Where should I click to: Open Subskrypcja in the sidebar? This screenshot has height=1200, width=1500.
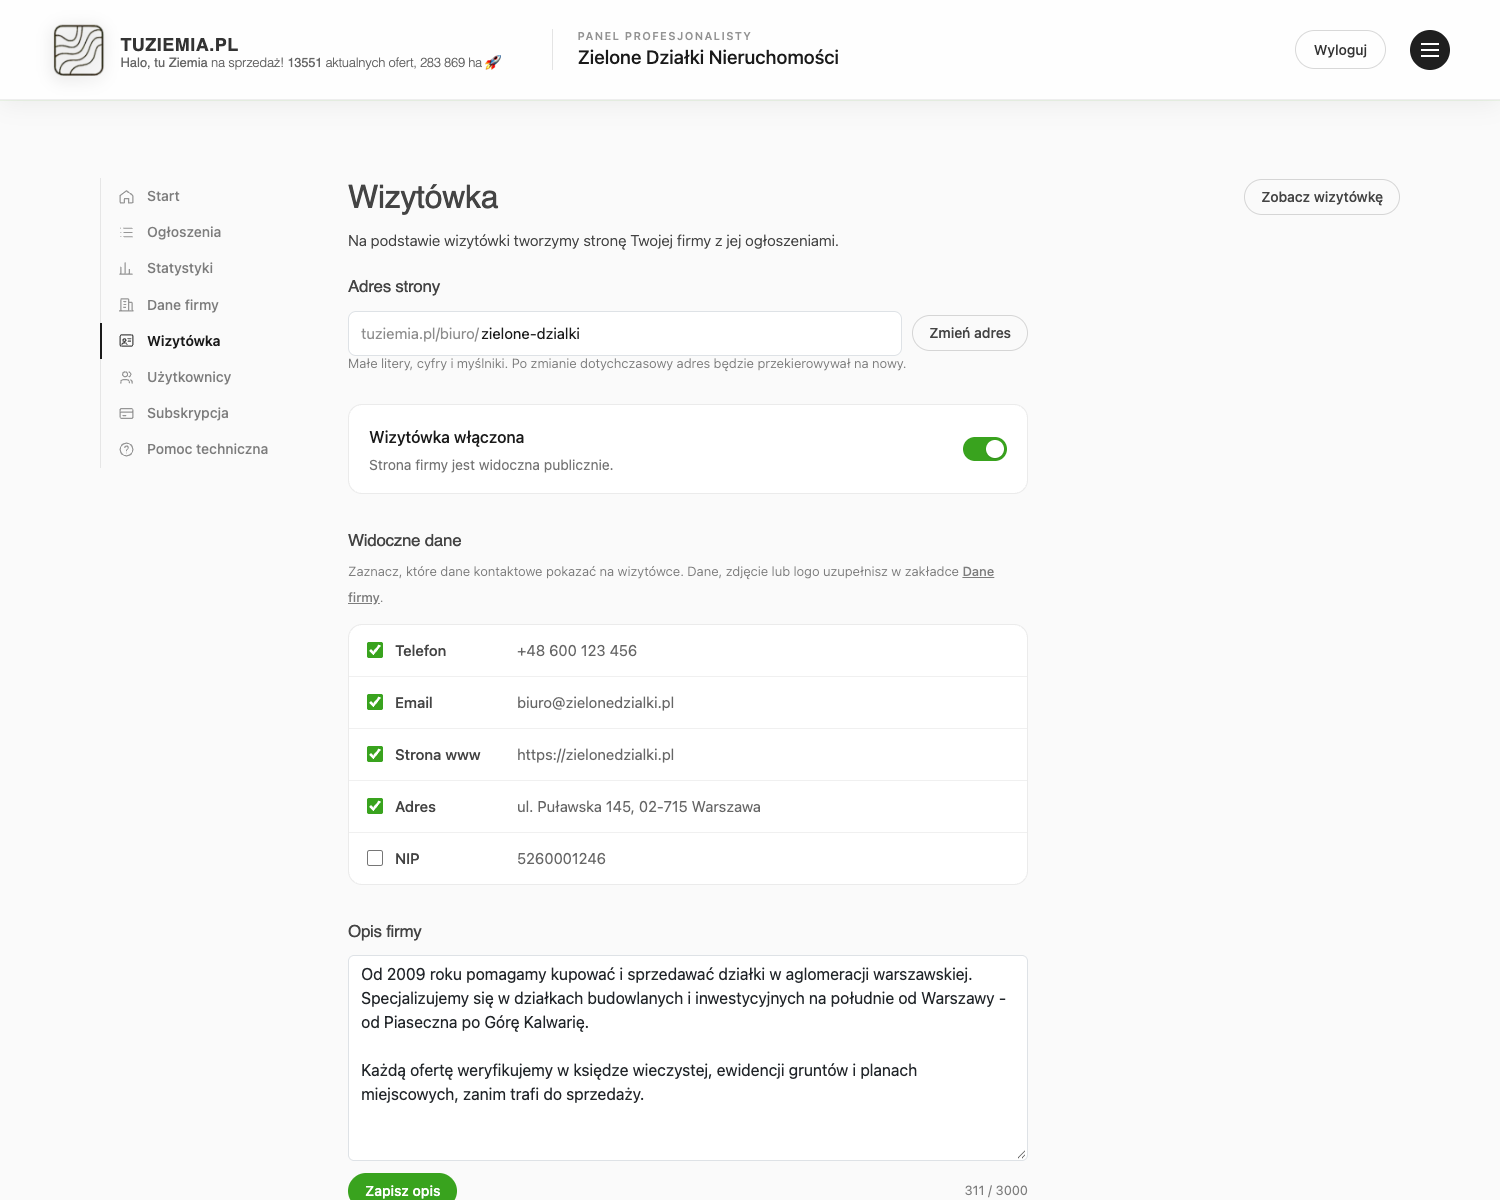point(188,413)
